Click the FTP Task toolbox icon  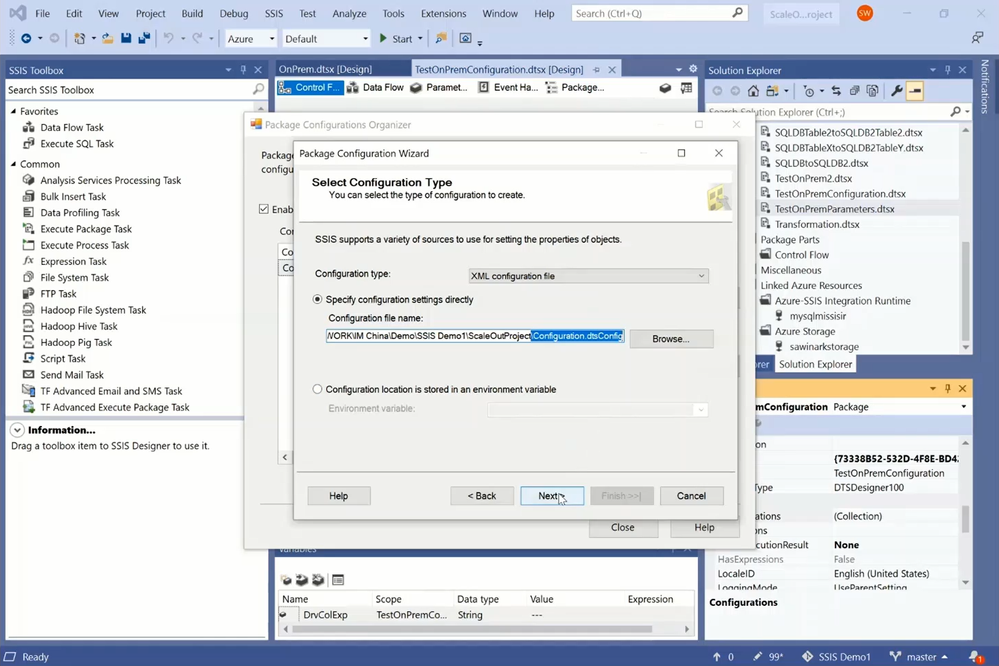[29, 293]
